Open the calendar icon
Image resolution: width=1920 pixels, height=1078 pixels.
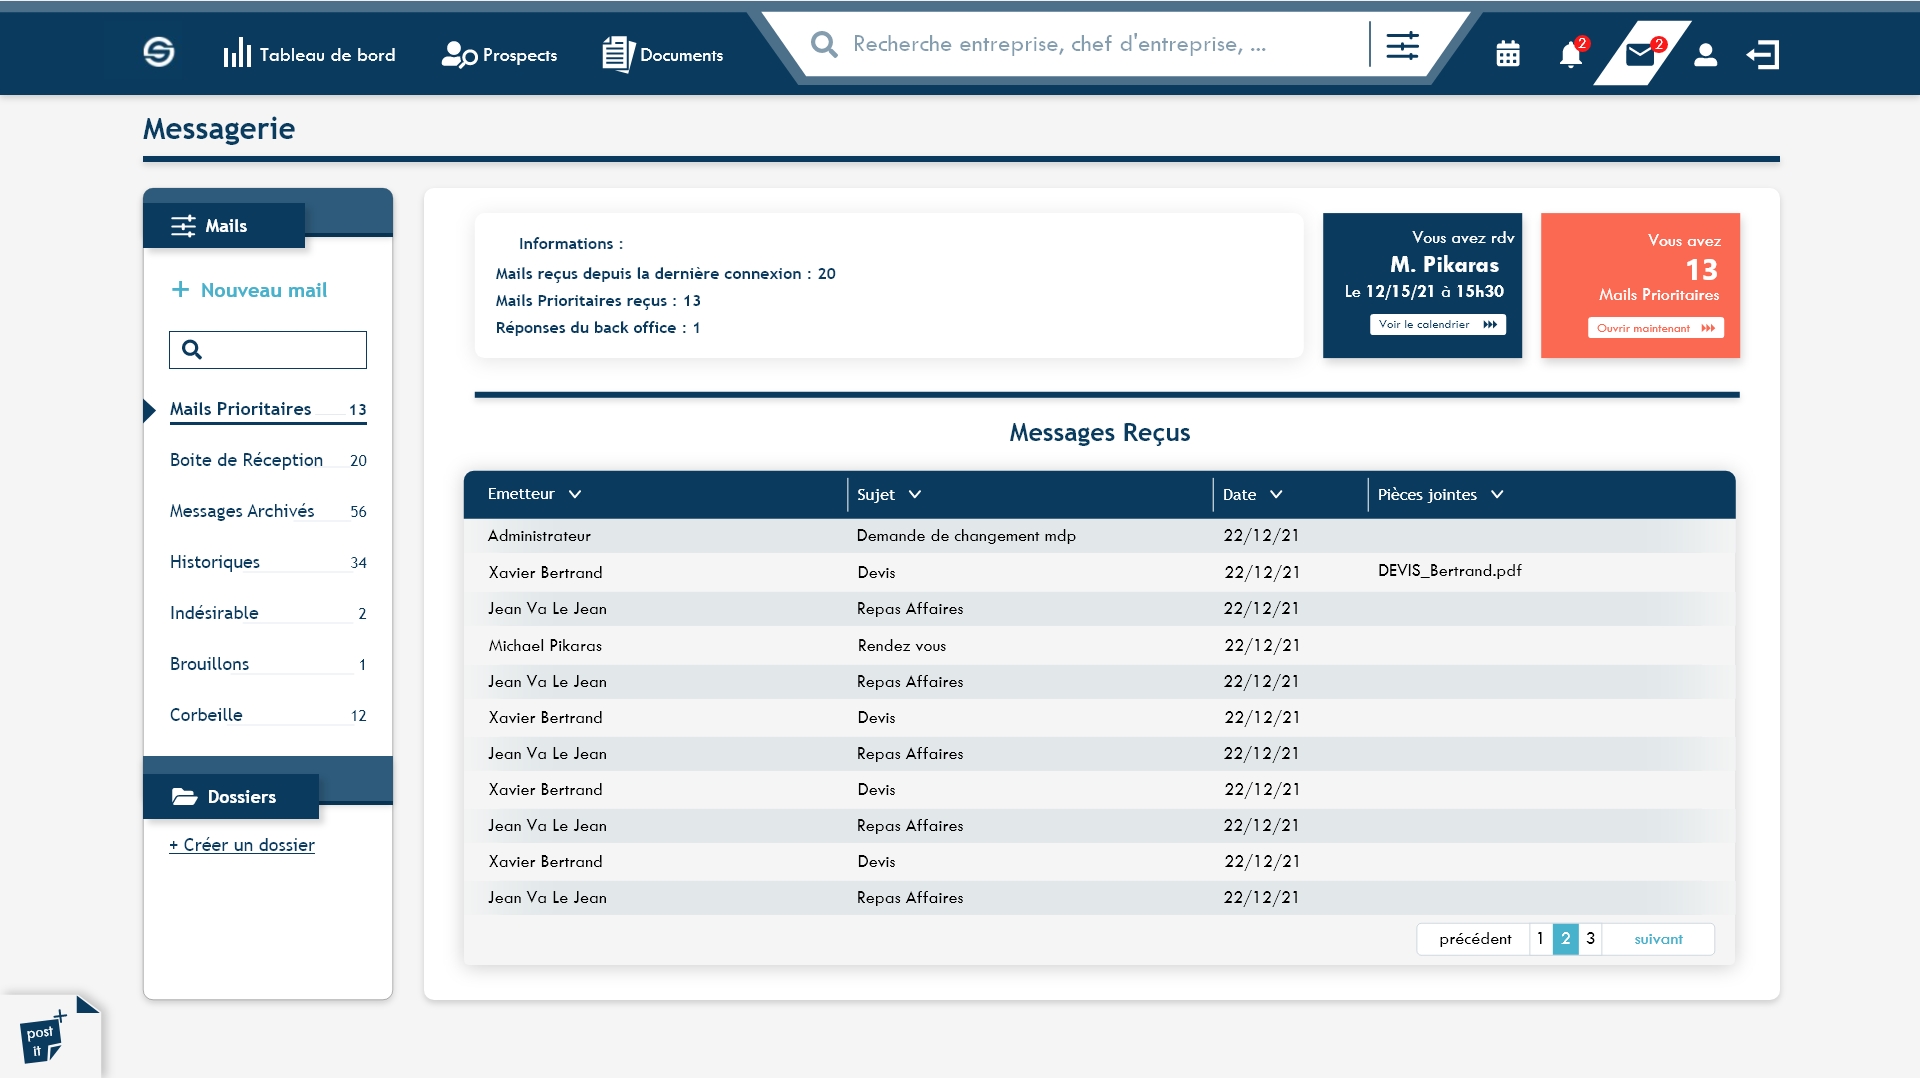pyautogui.click(x=1508, y=54)
